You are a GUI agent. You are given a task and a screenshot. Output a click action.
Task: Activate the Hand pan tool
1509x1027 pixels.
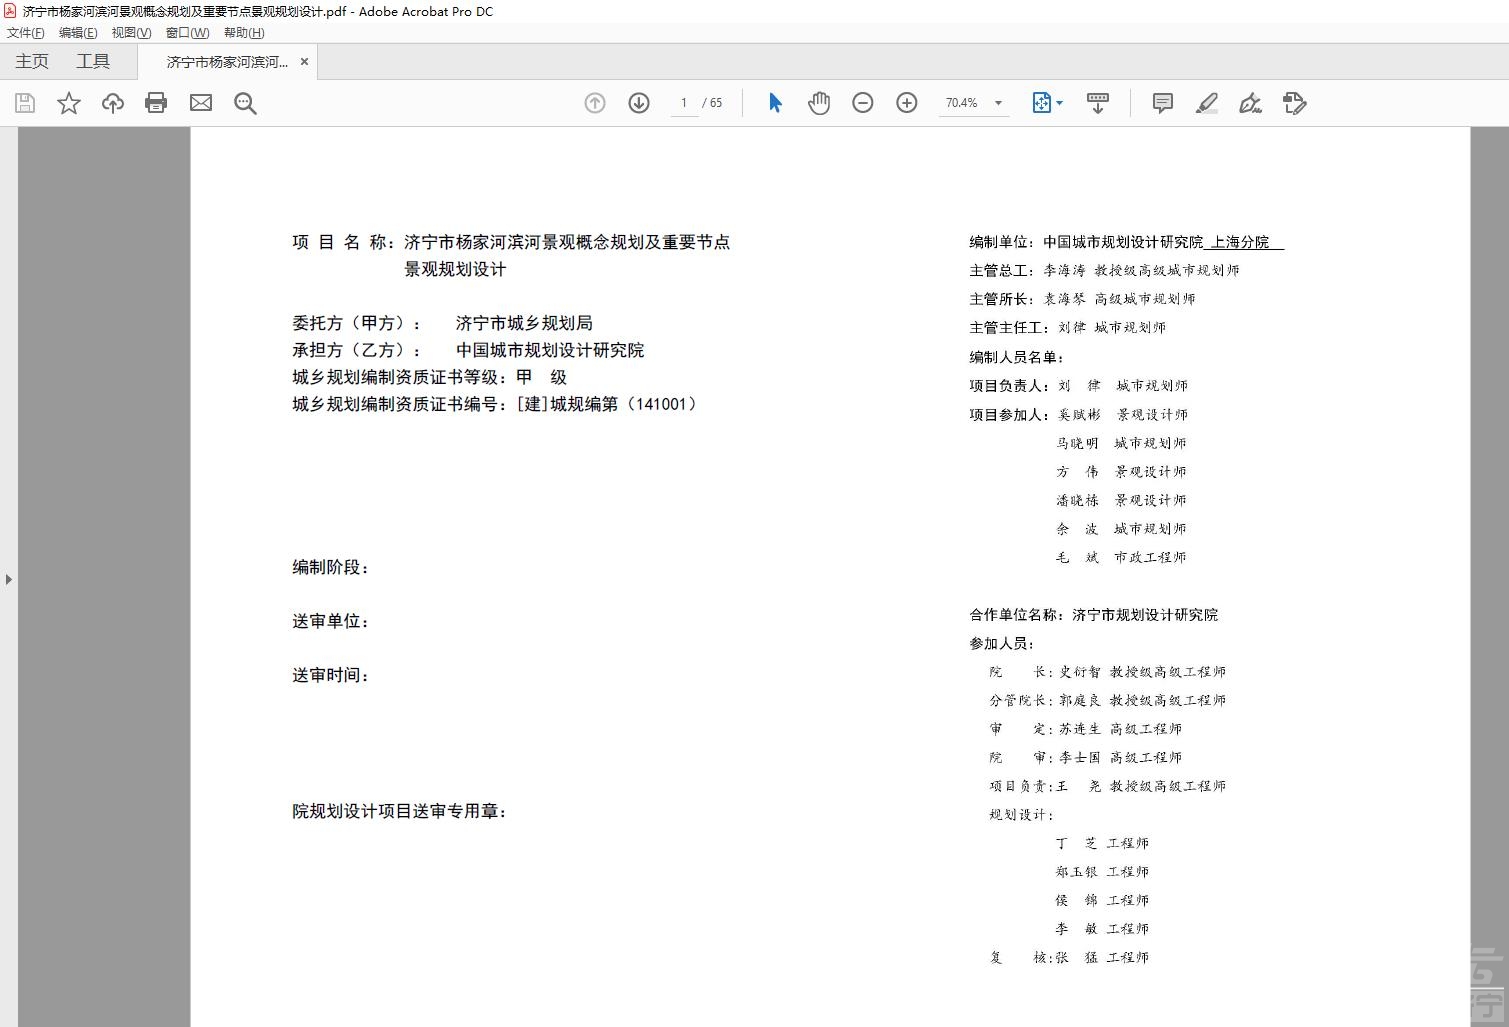click(819, 103)
